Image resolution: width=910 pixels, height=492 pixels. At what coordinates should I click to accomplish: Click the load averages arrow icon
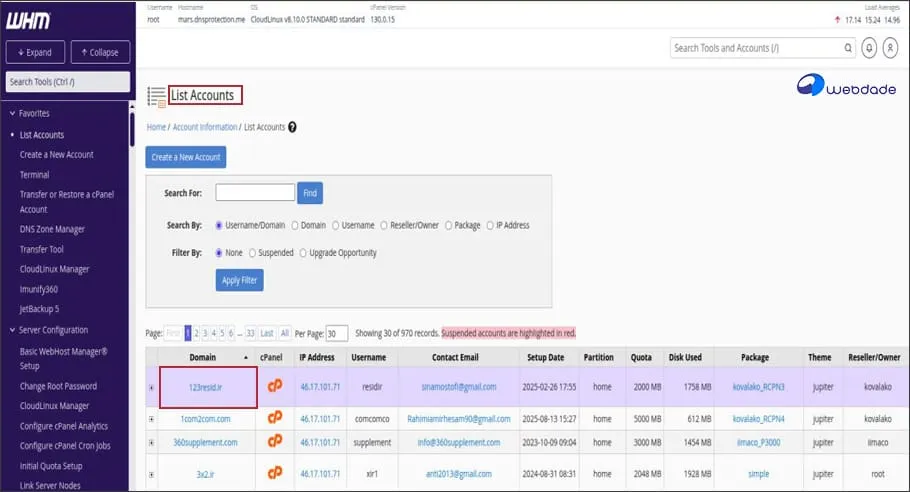point(837,20)
